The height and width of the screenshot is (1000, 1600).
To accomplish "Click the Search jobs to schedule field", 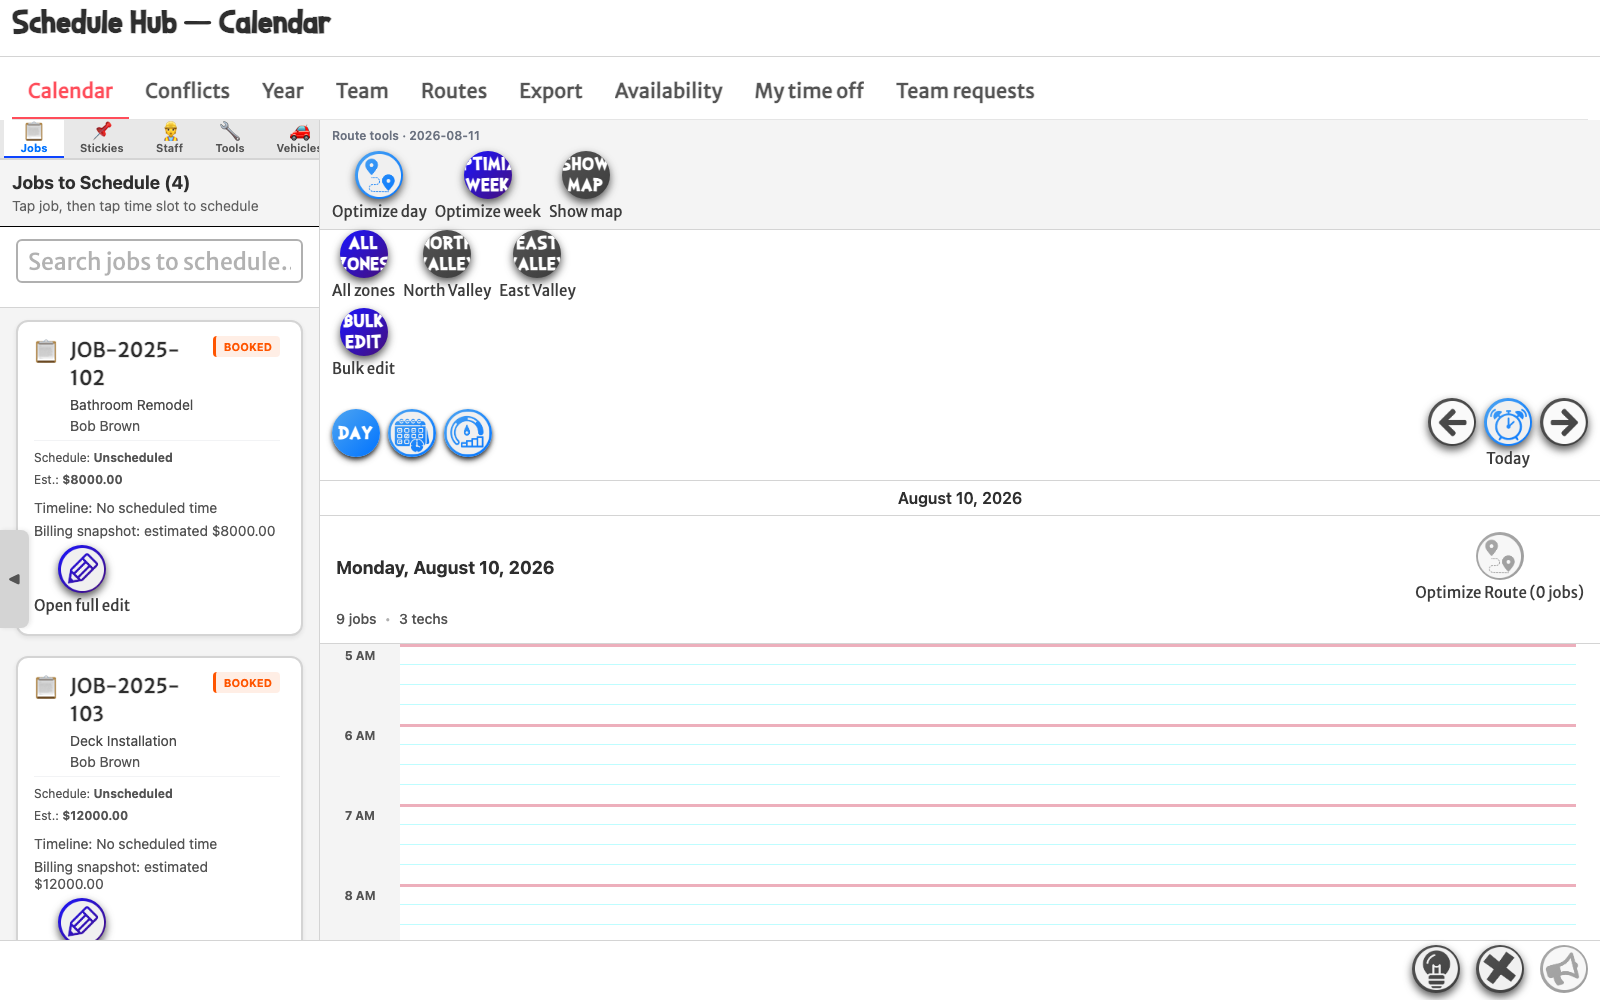I will pos(159,261).
